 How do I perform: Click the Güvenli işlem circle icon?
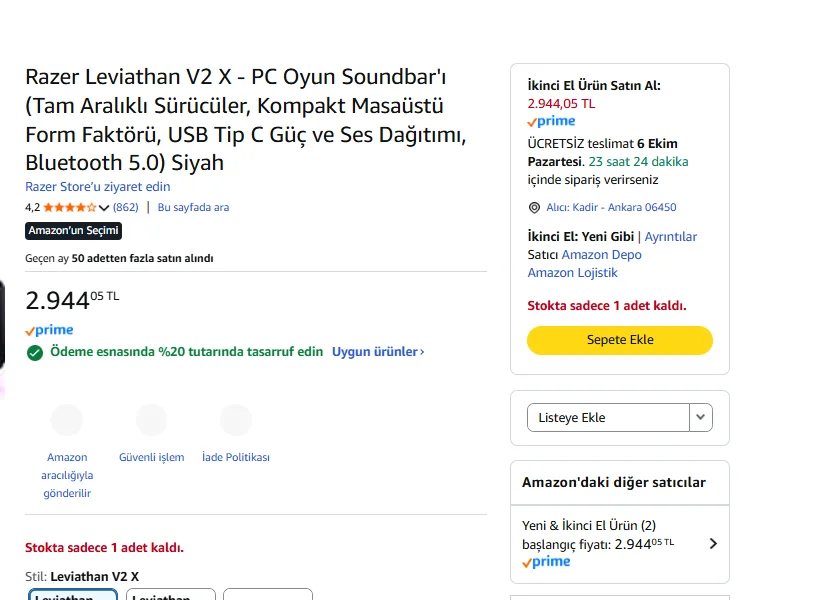point(151,420)
